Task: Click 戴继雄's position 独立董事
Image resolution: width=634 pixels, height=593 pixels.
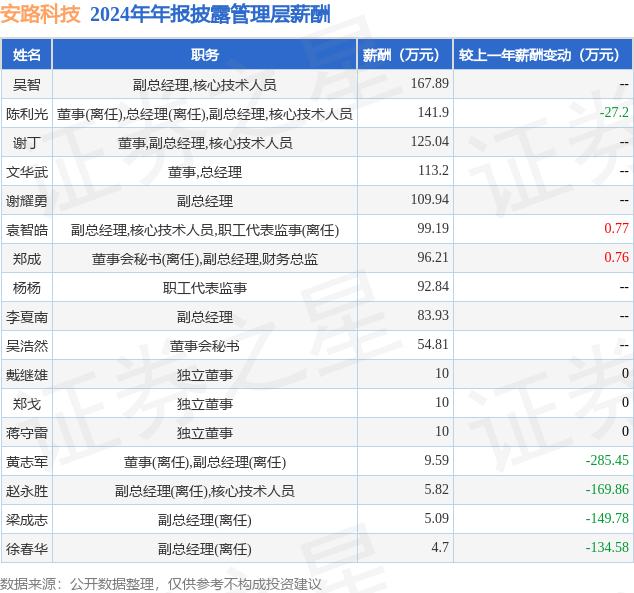Action: pyautogui.click(x=205, y=375)
